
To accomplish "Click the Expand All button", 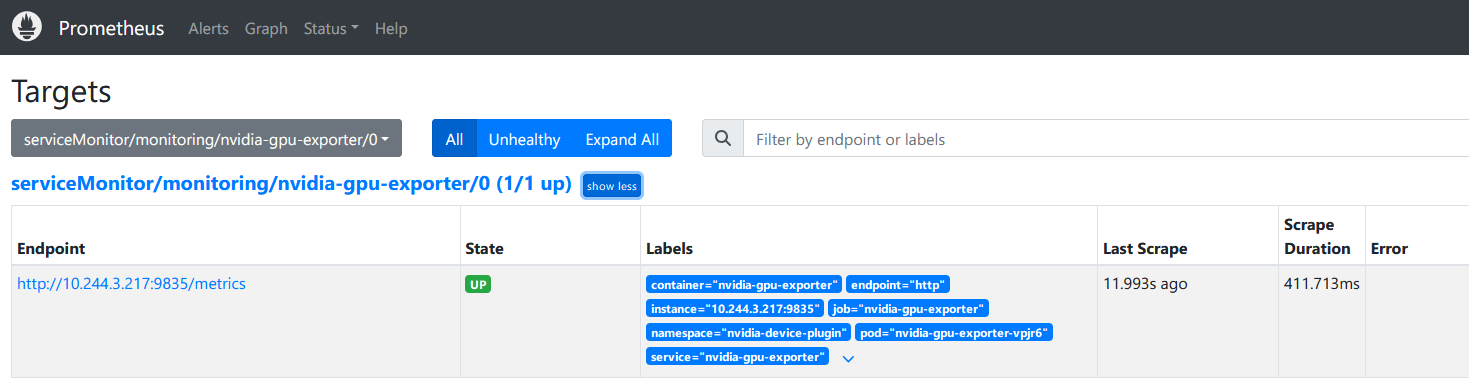I will click(x=622, y=139).
